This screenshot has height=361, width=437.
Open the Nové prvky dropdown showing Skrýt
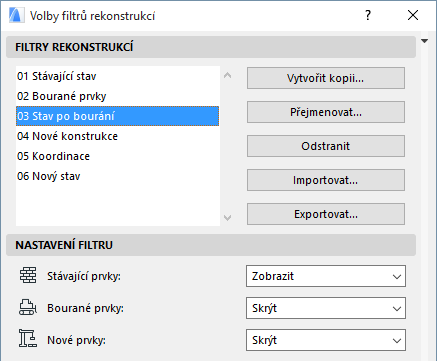point(326,340)
